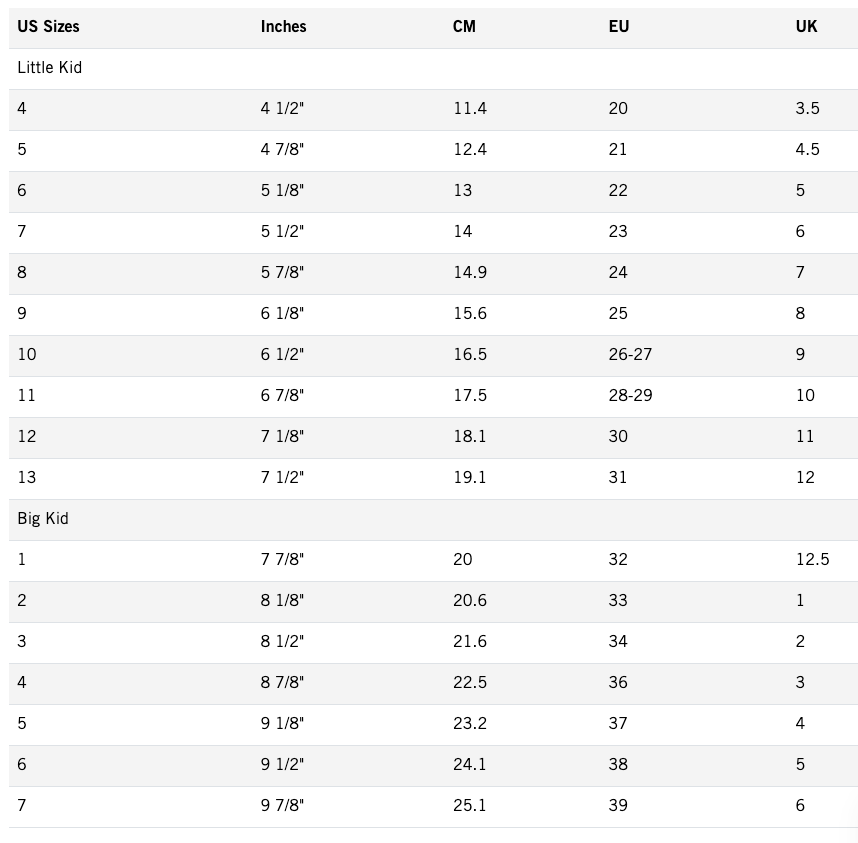This screenshot has height=843, width=858.
Task: Click the UK column header
Action: tap(806, 26)
